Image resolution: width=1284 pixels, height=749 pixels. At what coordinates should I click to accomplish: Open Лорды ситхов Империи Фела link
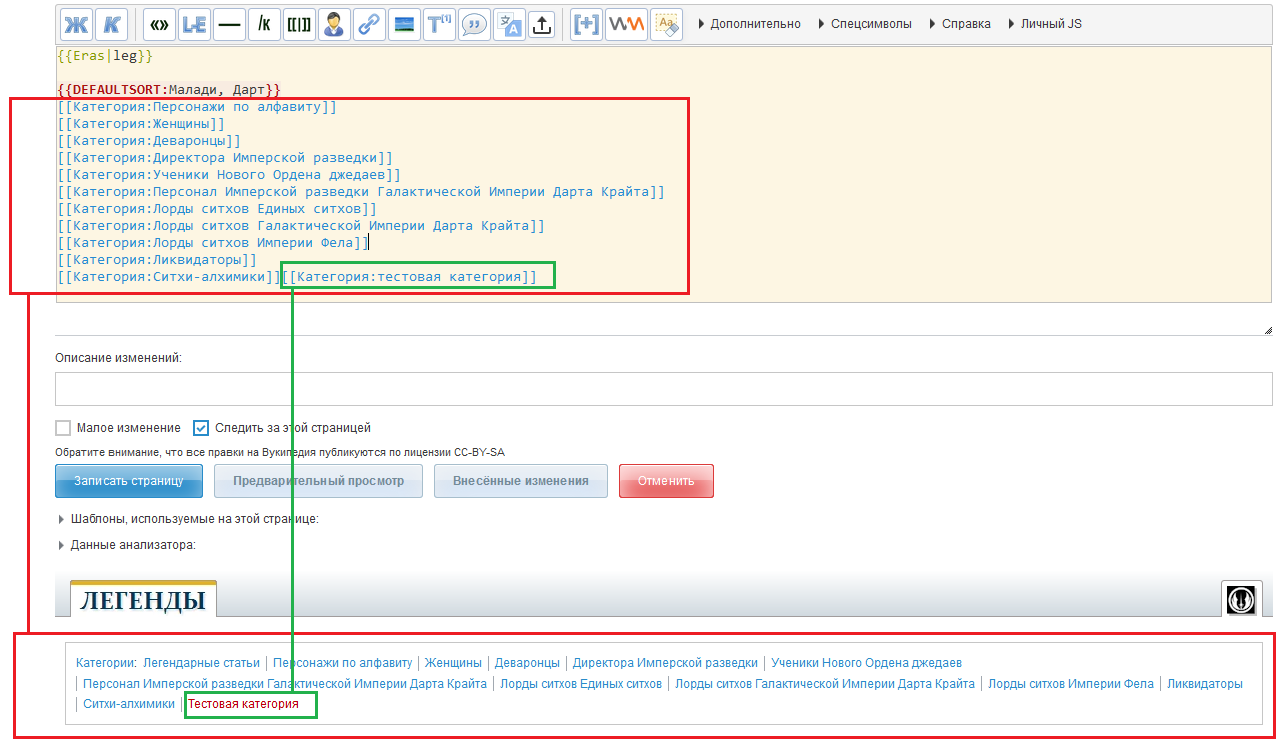[x=1071, y=684]
